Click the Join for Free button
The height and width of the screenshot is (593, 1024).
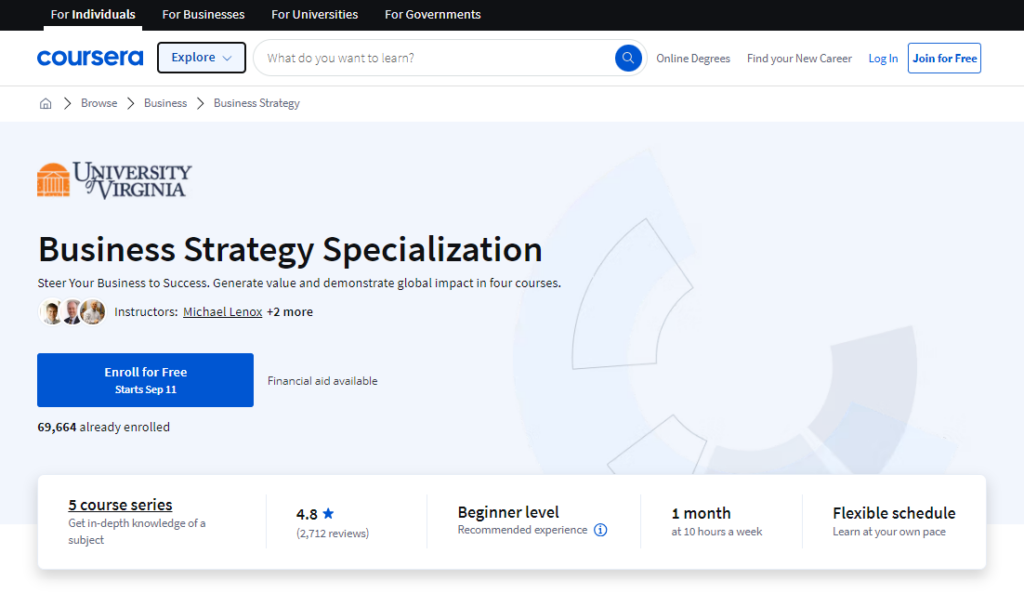tap(944, 58)
